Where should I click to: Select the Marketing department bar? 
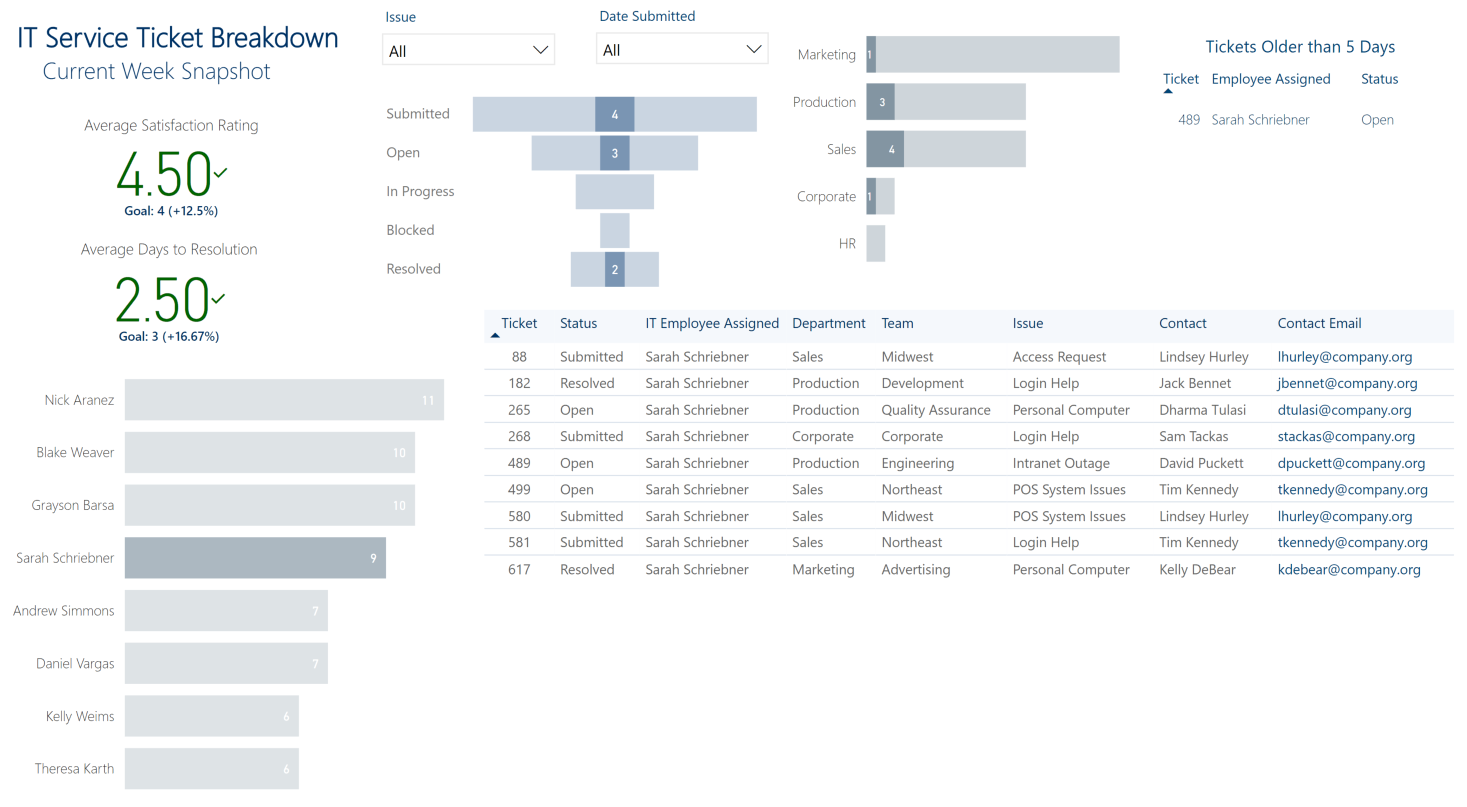coord(993,55)
